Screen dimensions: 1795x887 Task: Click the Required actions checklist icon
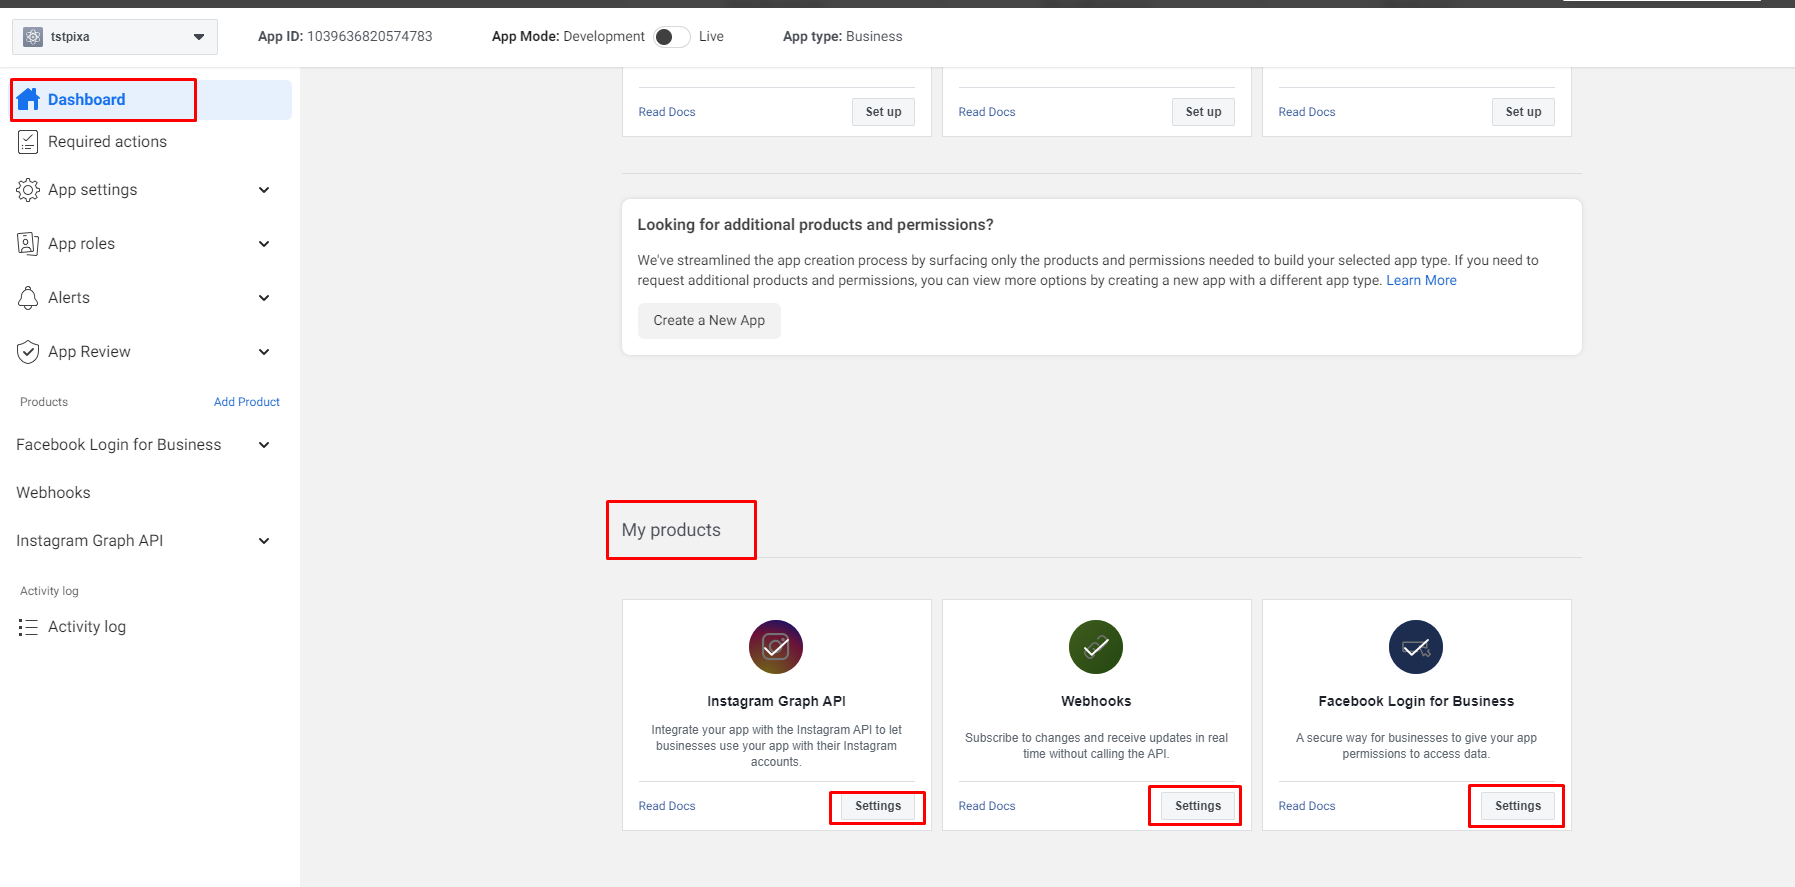(28, 142)
